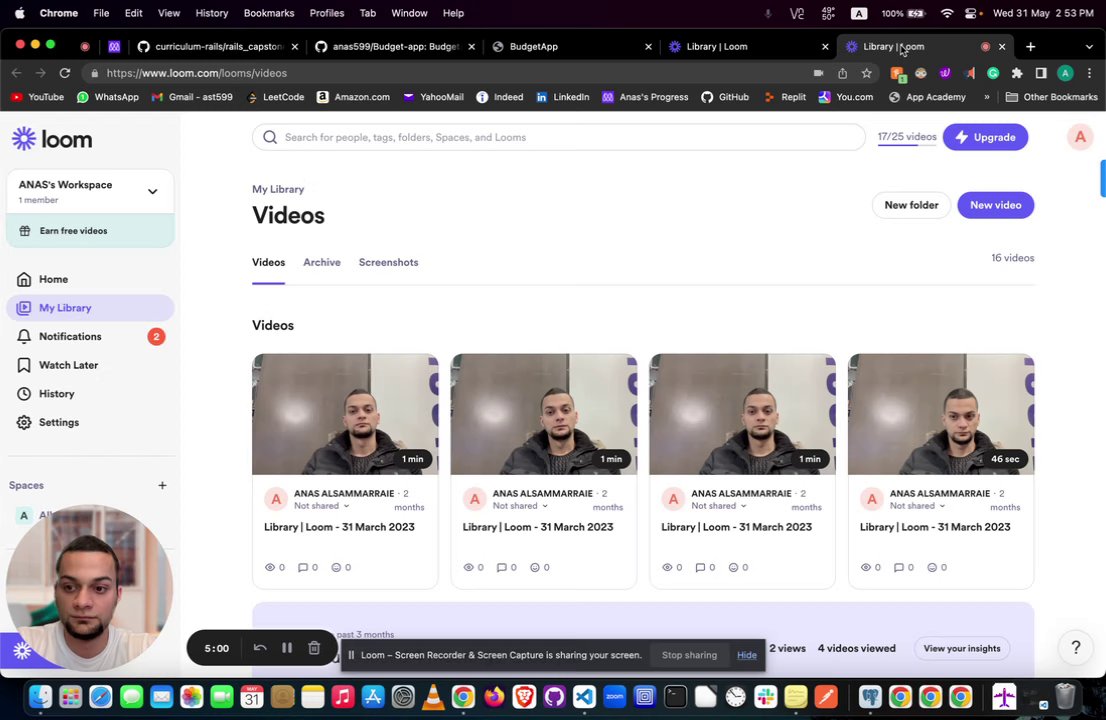Toggle Chrome side panel icon
This screenshot has width=1106, height=720.
click(1041, 73)
